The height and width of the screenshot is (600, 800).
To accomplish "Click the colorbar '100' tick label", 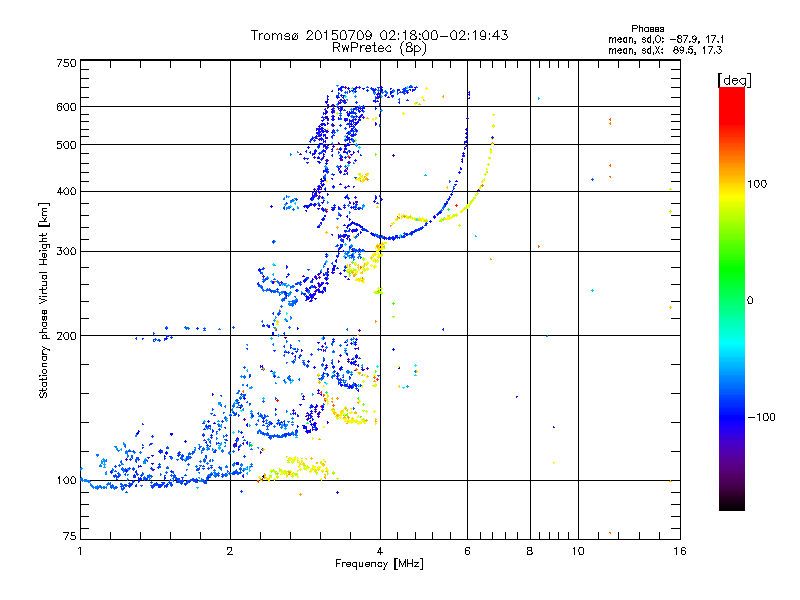I will 757,184.
